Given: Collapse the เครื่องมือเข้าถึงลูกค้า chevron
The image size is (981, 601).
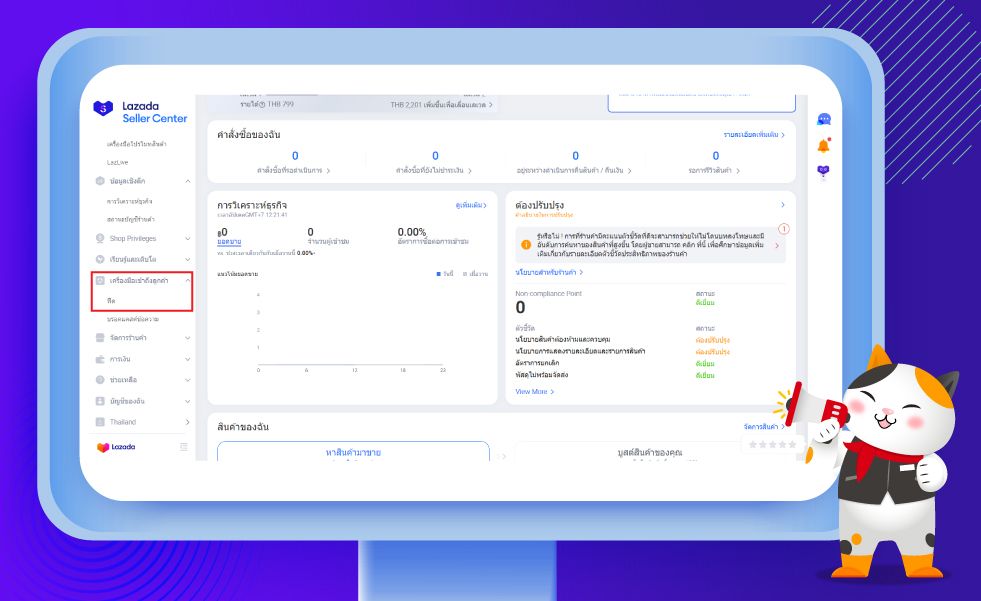Looking at the screenshot, I should 188,281.
